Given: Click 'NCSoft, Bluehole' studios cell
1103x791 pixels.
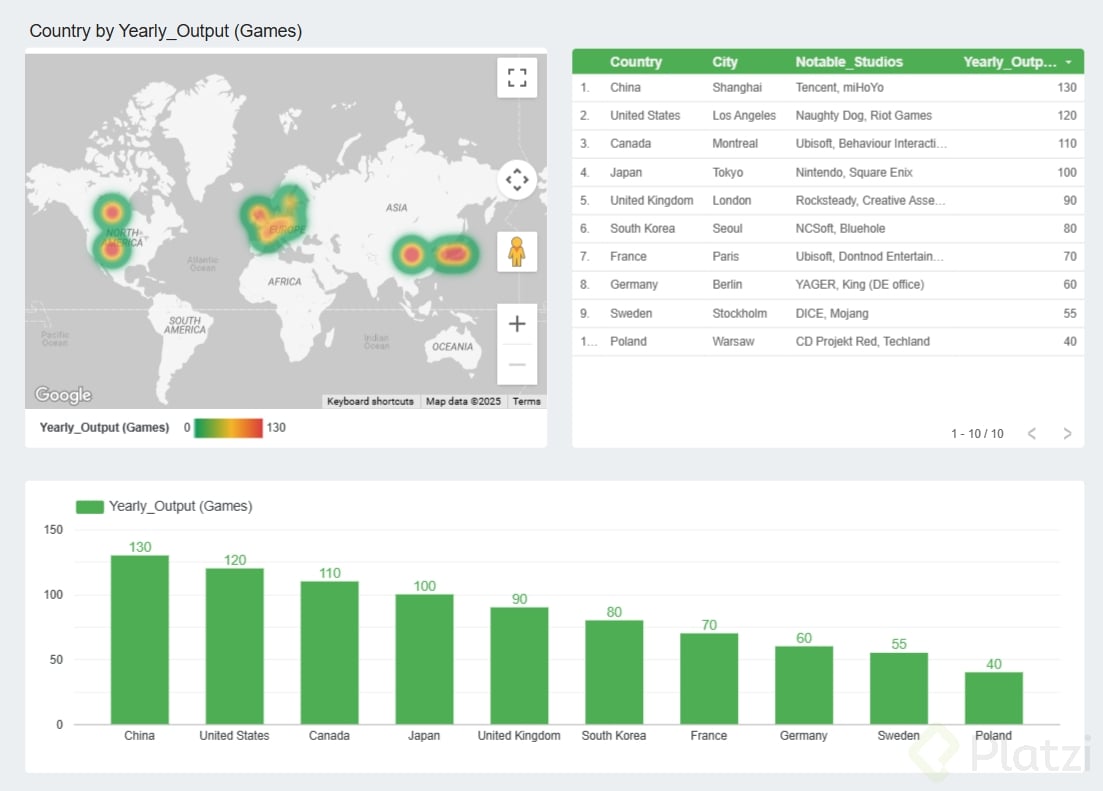Looking at the screenshot, I should [841, 229].
